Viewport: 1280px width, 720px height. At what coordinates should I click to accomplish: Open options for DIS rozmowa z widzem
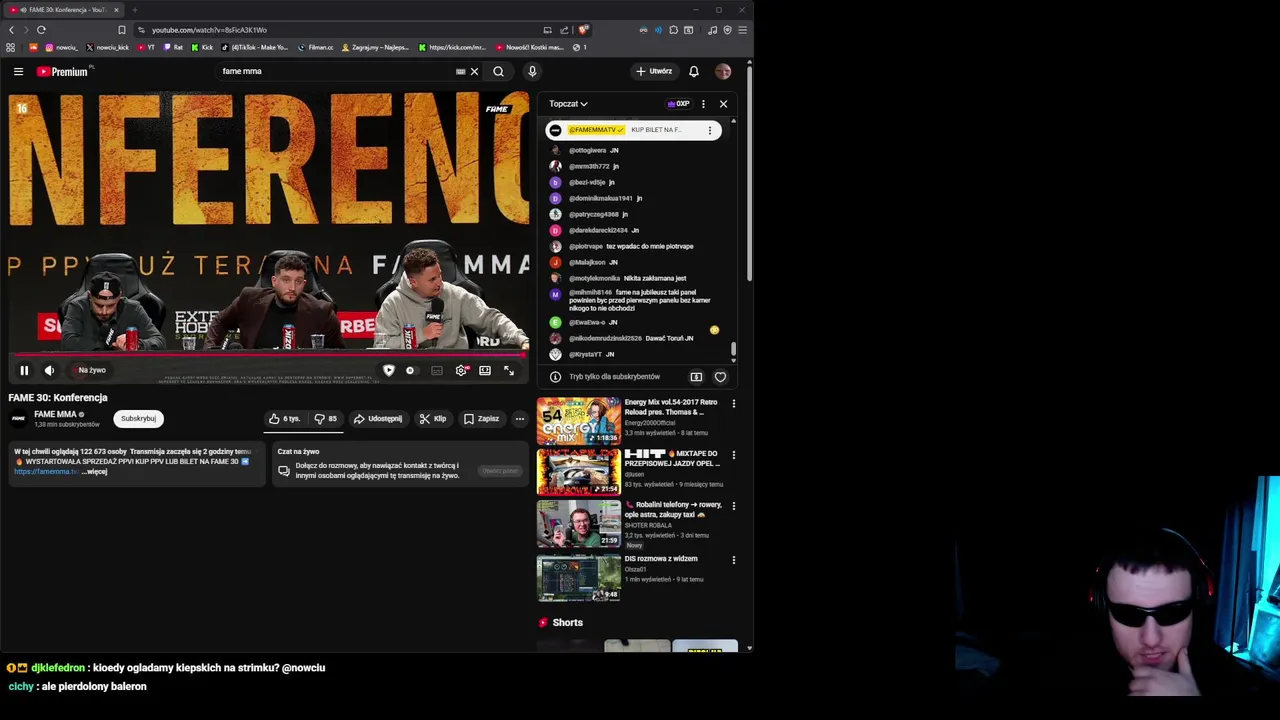pyautogui.click(x=734, y=560)
